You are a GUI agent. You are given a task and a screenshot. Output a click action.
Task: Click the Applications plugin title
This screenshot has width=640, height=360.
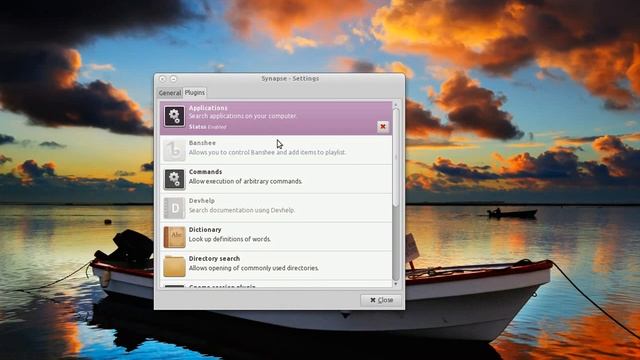(x=208, y=108)
